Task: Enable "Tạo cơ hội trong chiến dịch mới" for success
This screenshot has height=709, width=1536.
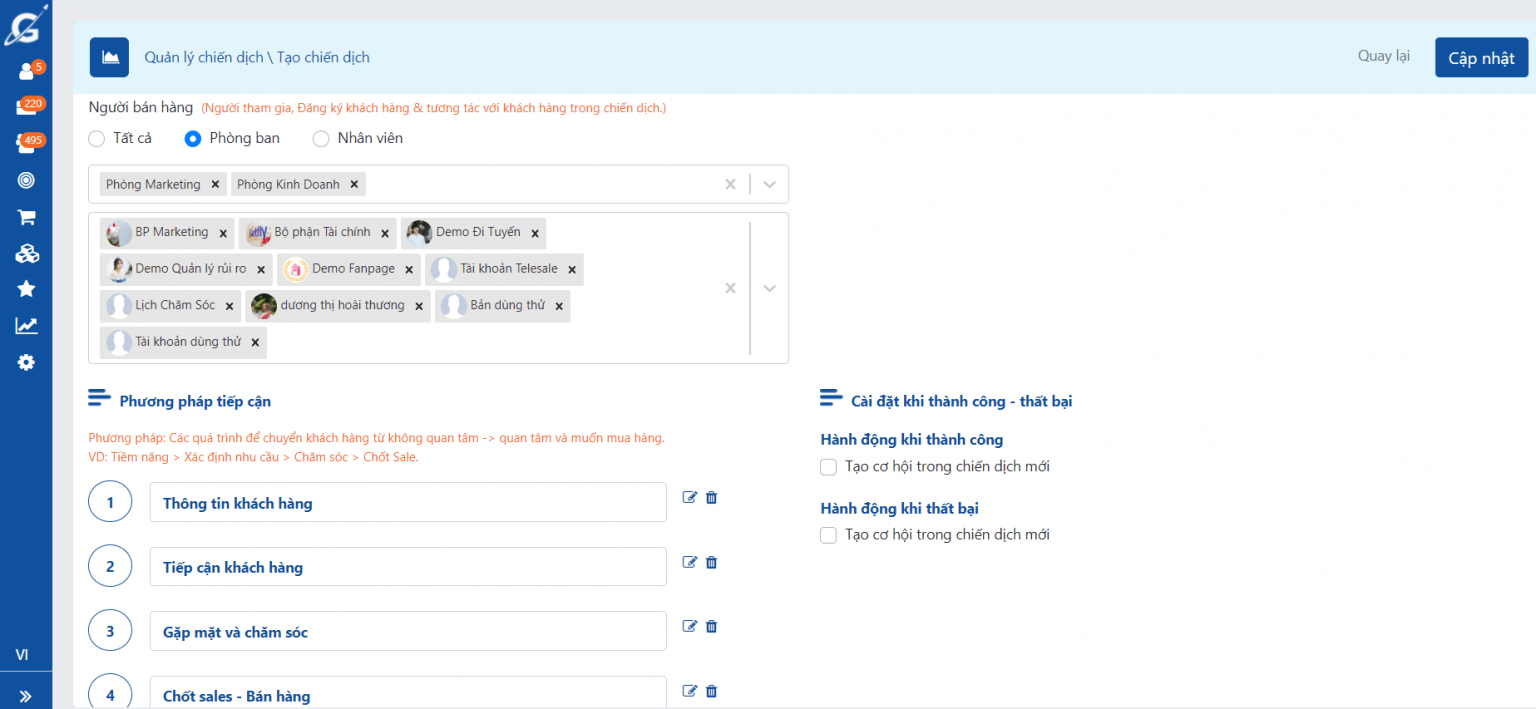Action: point(828,466)
